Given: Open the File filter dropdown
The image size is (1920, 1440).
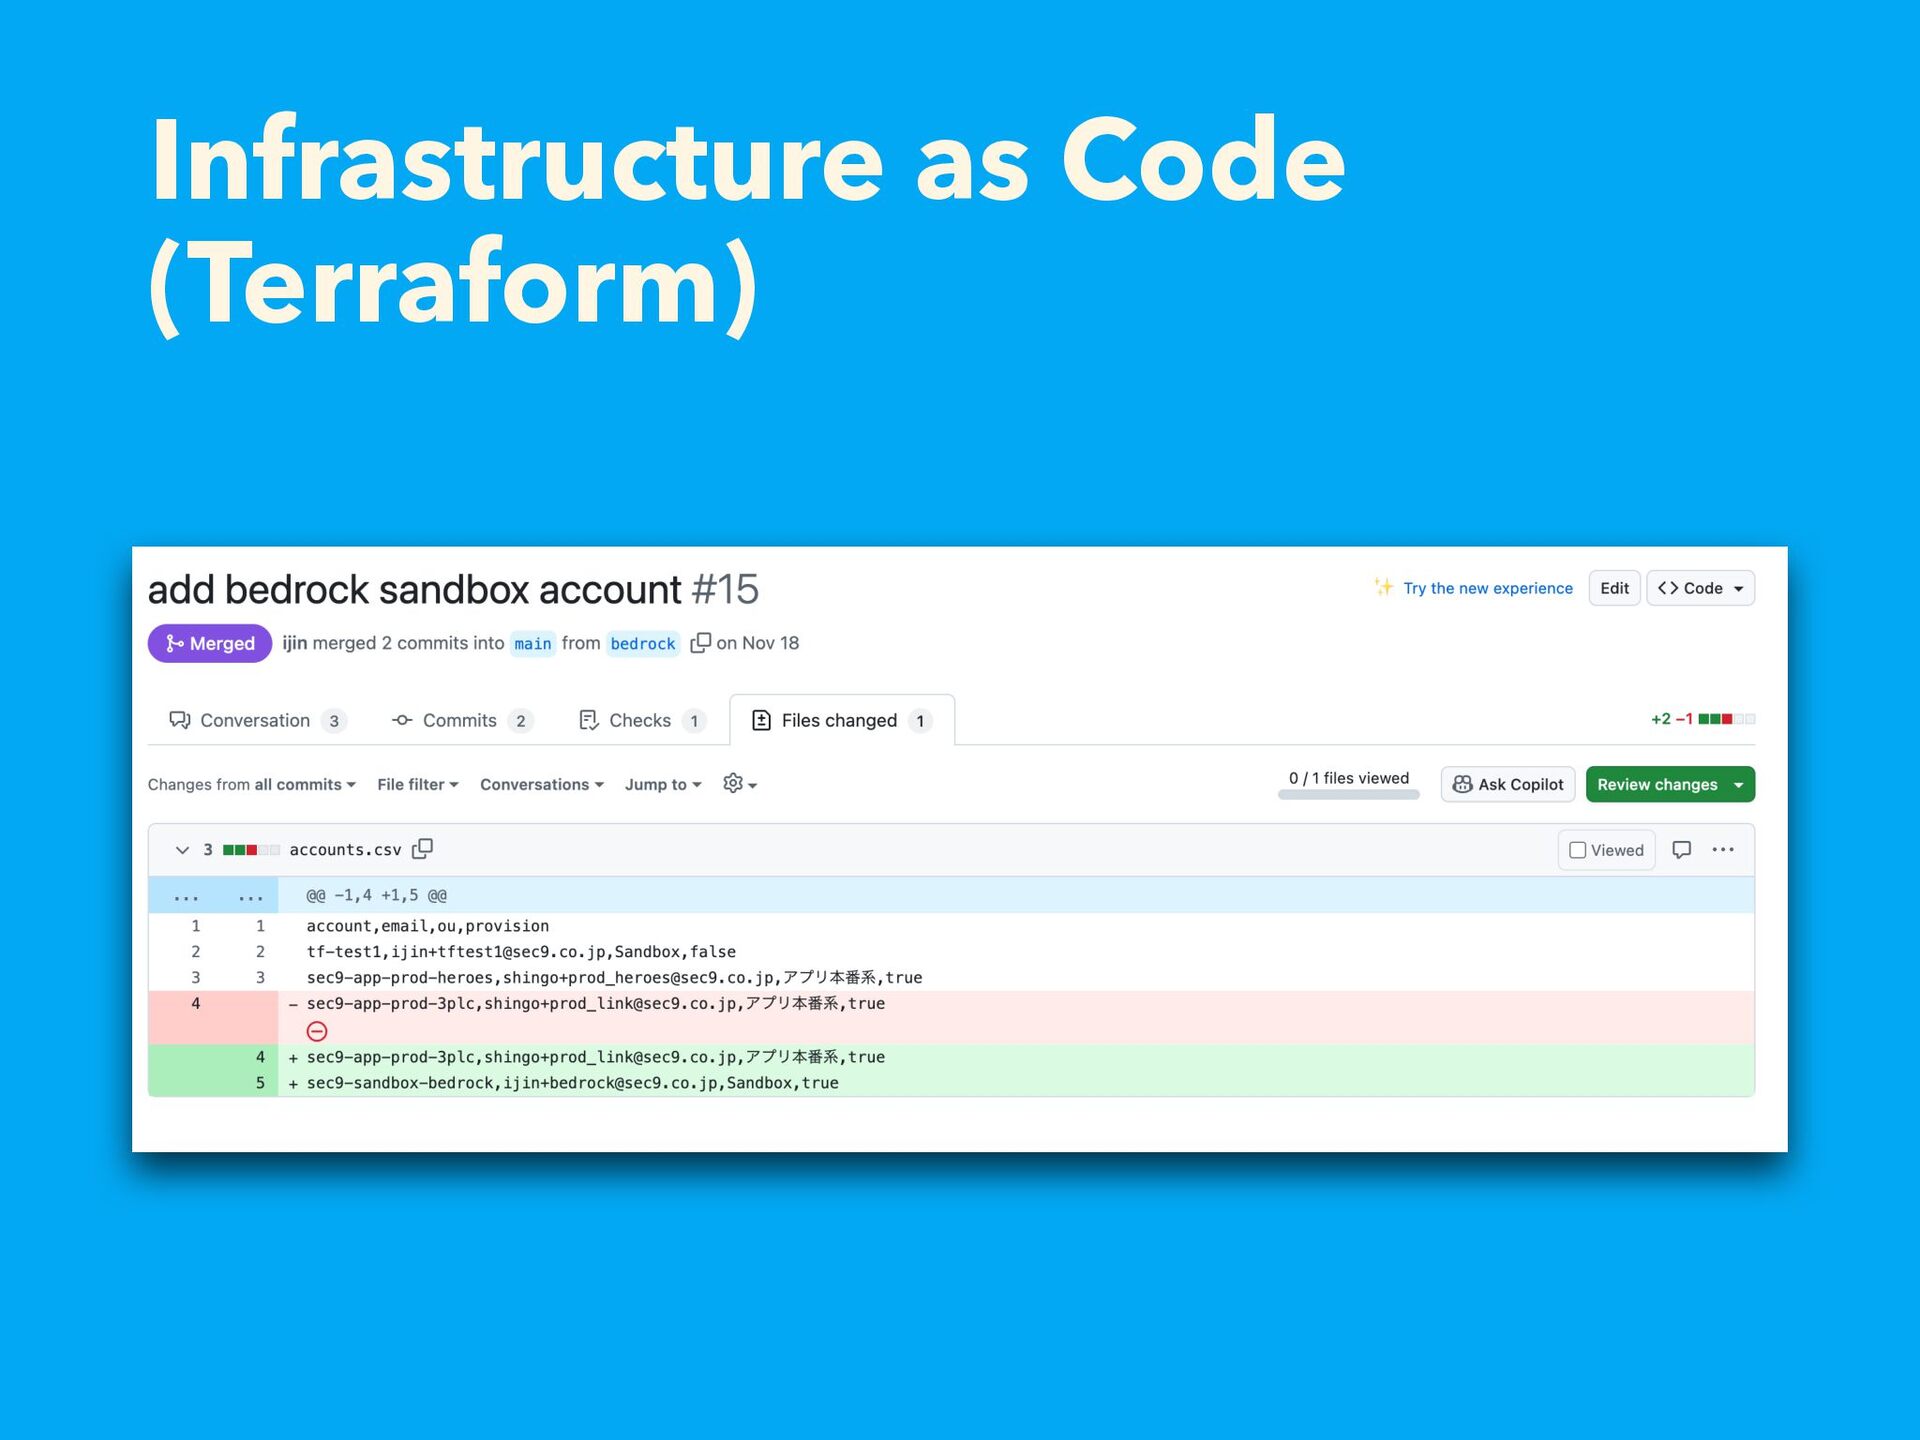Looking at the screenshot, I should [x=417, y=784].
